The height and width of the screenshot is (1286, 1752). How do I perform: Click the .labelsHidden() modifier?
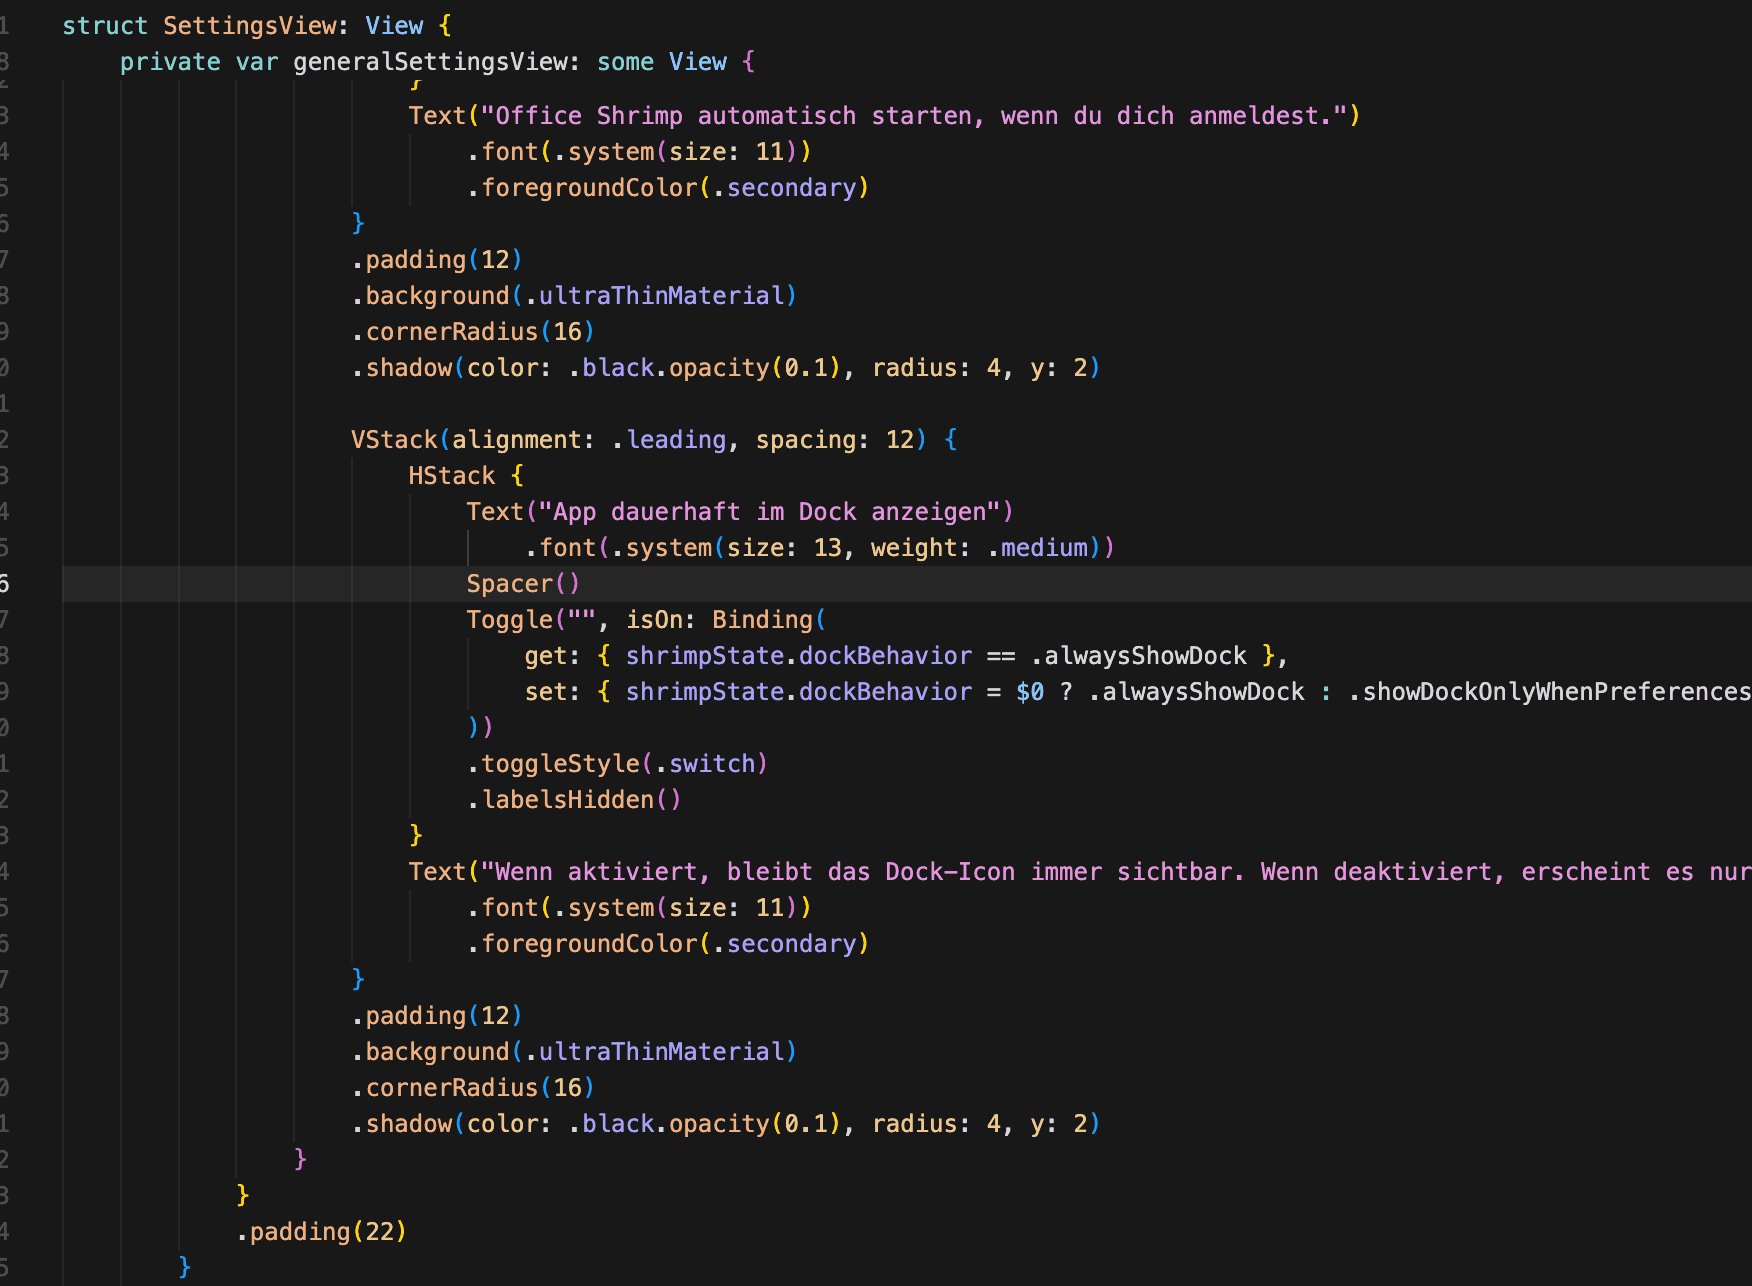(x=574, y=800)
